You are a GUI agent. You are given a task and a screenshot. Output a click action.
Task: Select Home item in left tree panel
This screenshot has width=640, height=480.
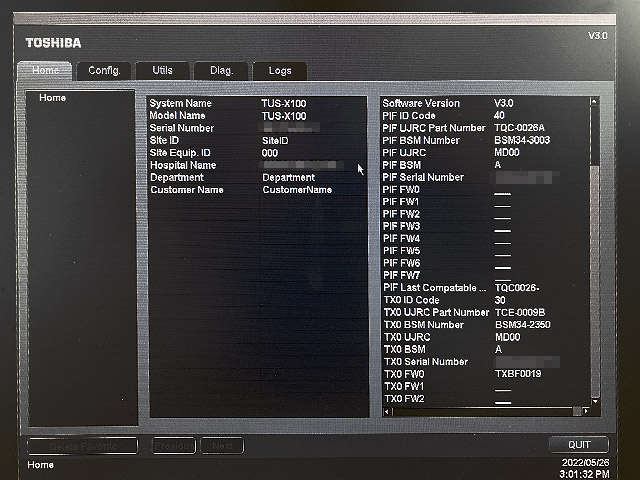[52, 98]
